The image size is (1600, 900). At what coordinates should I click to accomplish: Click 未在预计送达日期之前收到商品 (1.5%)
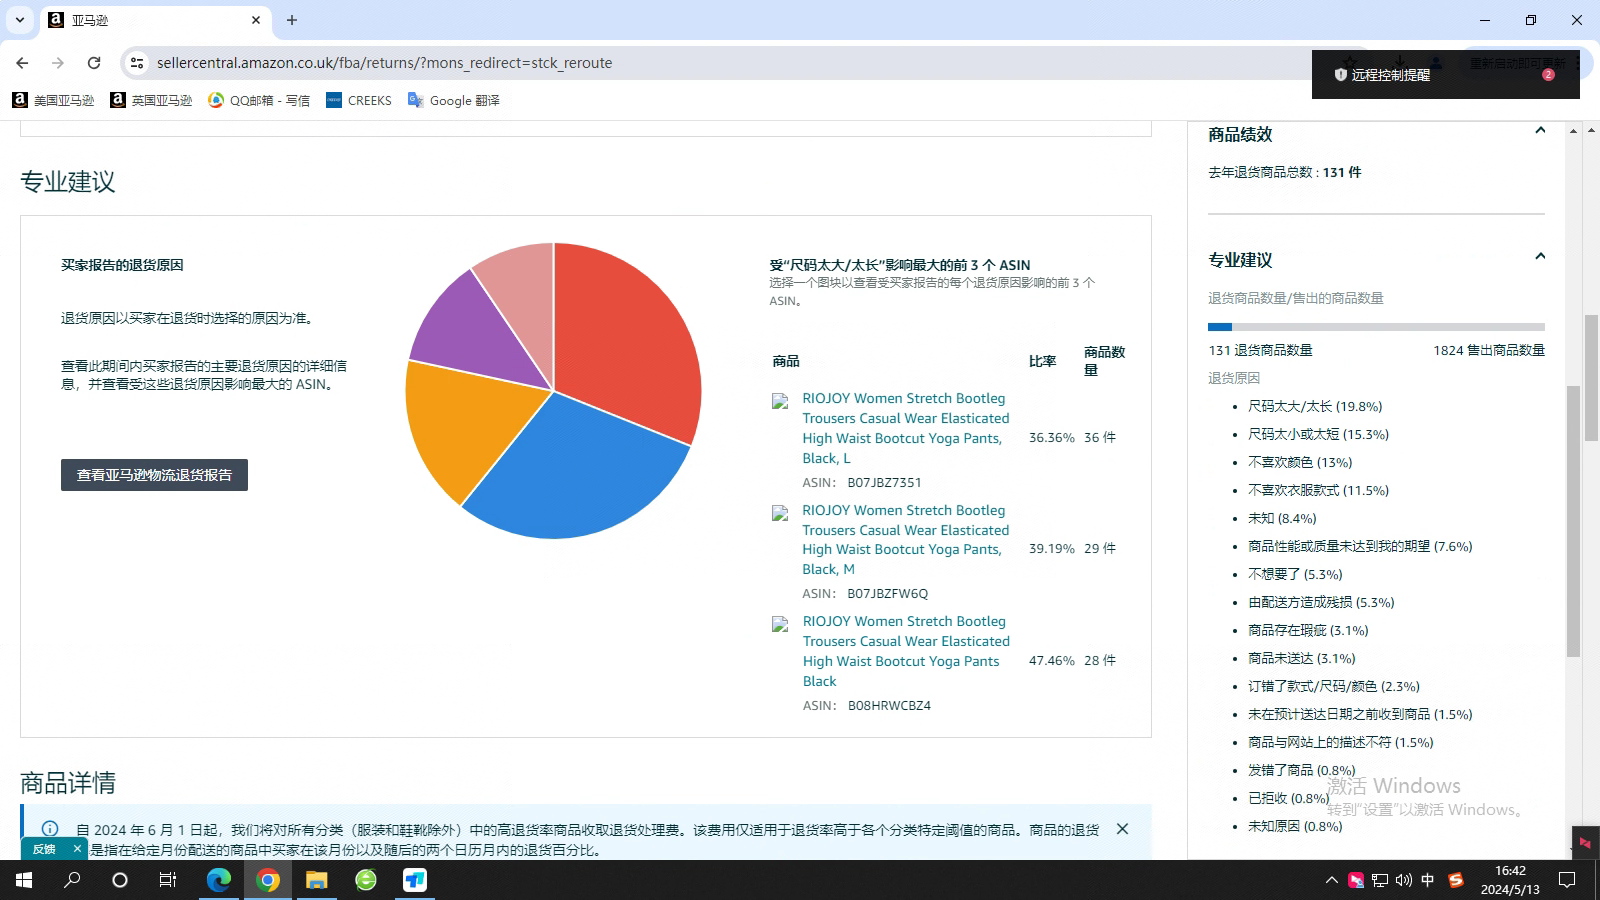click(1360, 715)
